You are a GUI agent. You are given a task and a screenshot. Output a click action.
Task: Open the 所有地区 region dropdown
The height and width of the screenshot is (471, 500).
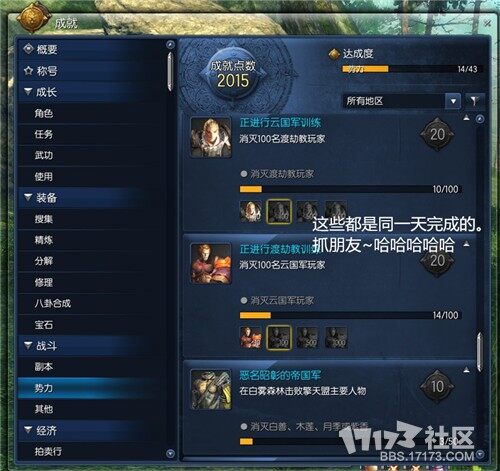tap(402, 101)
